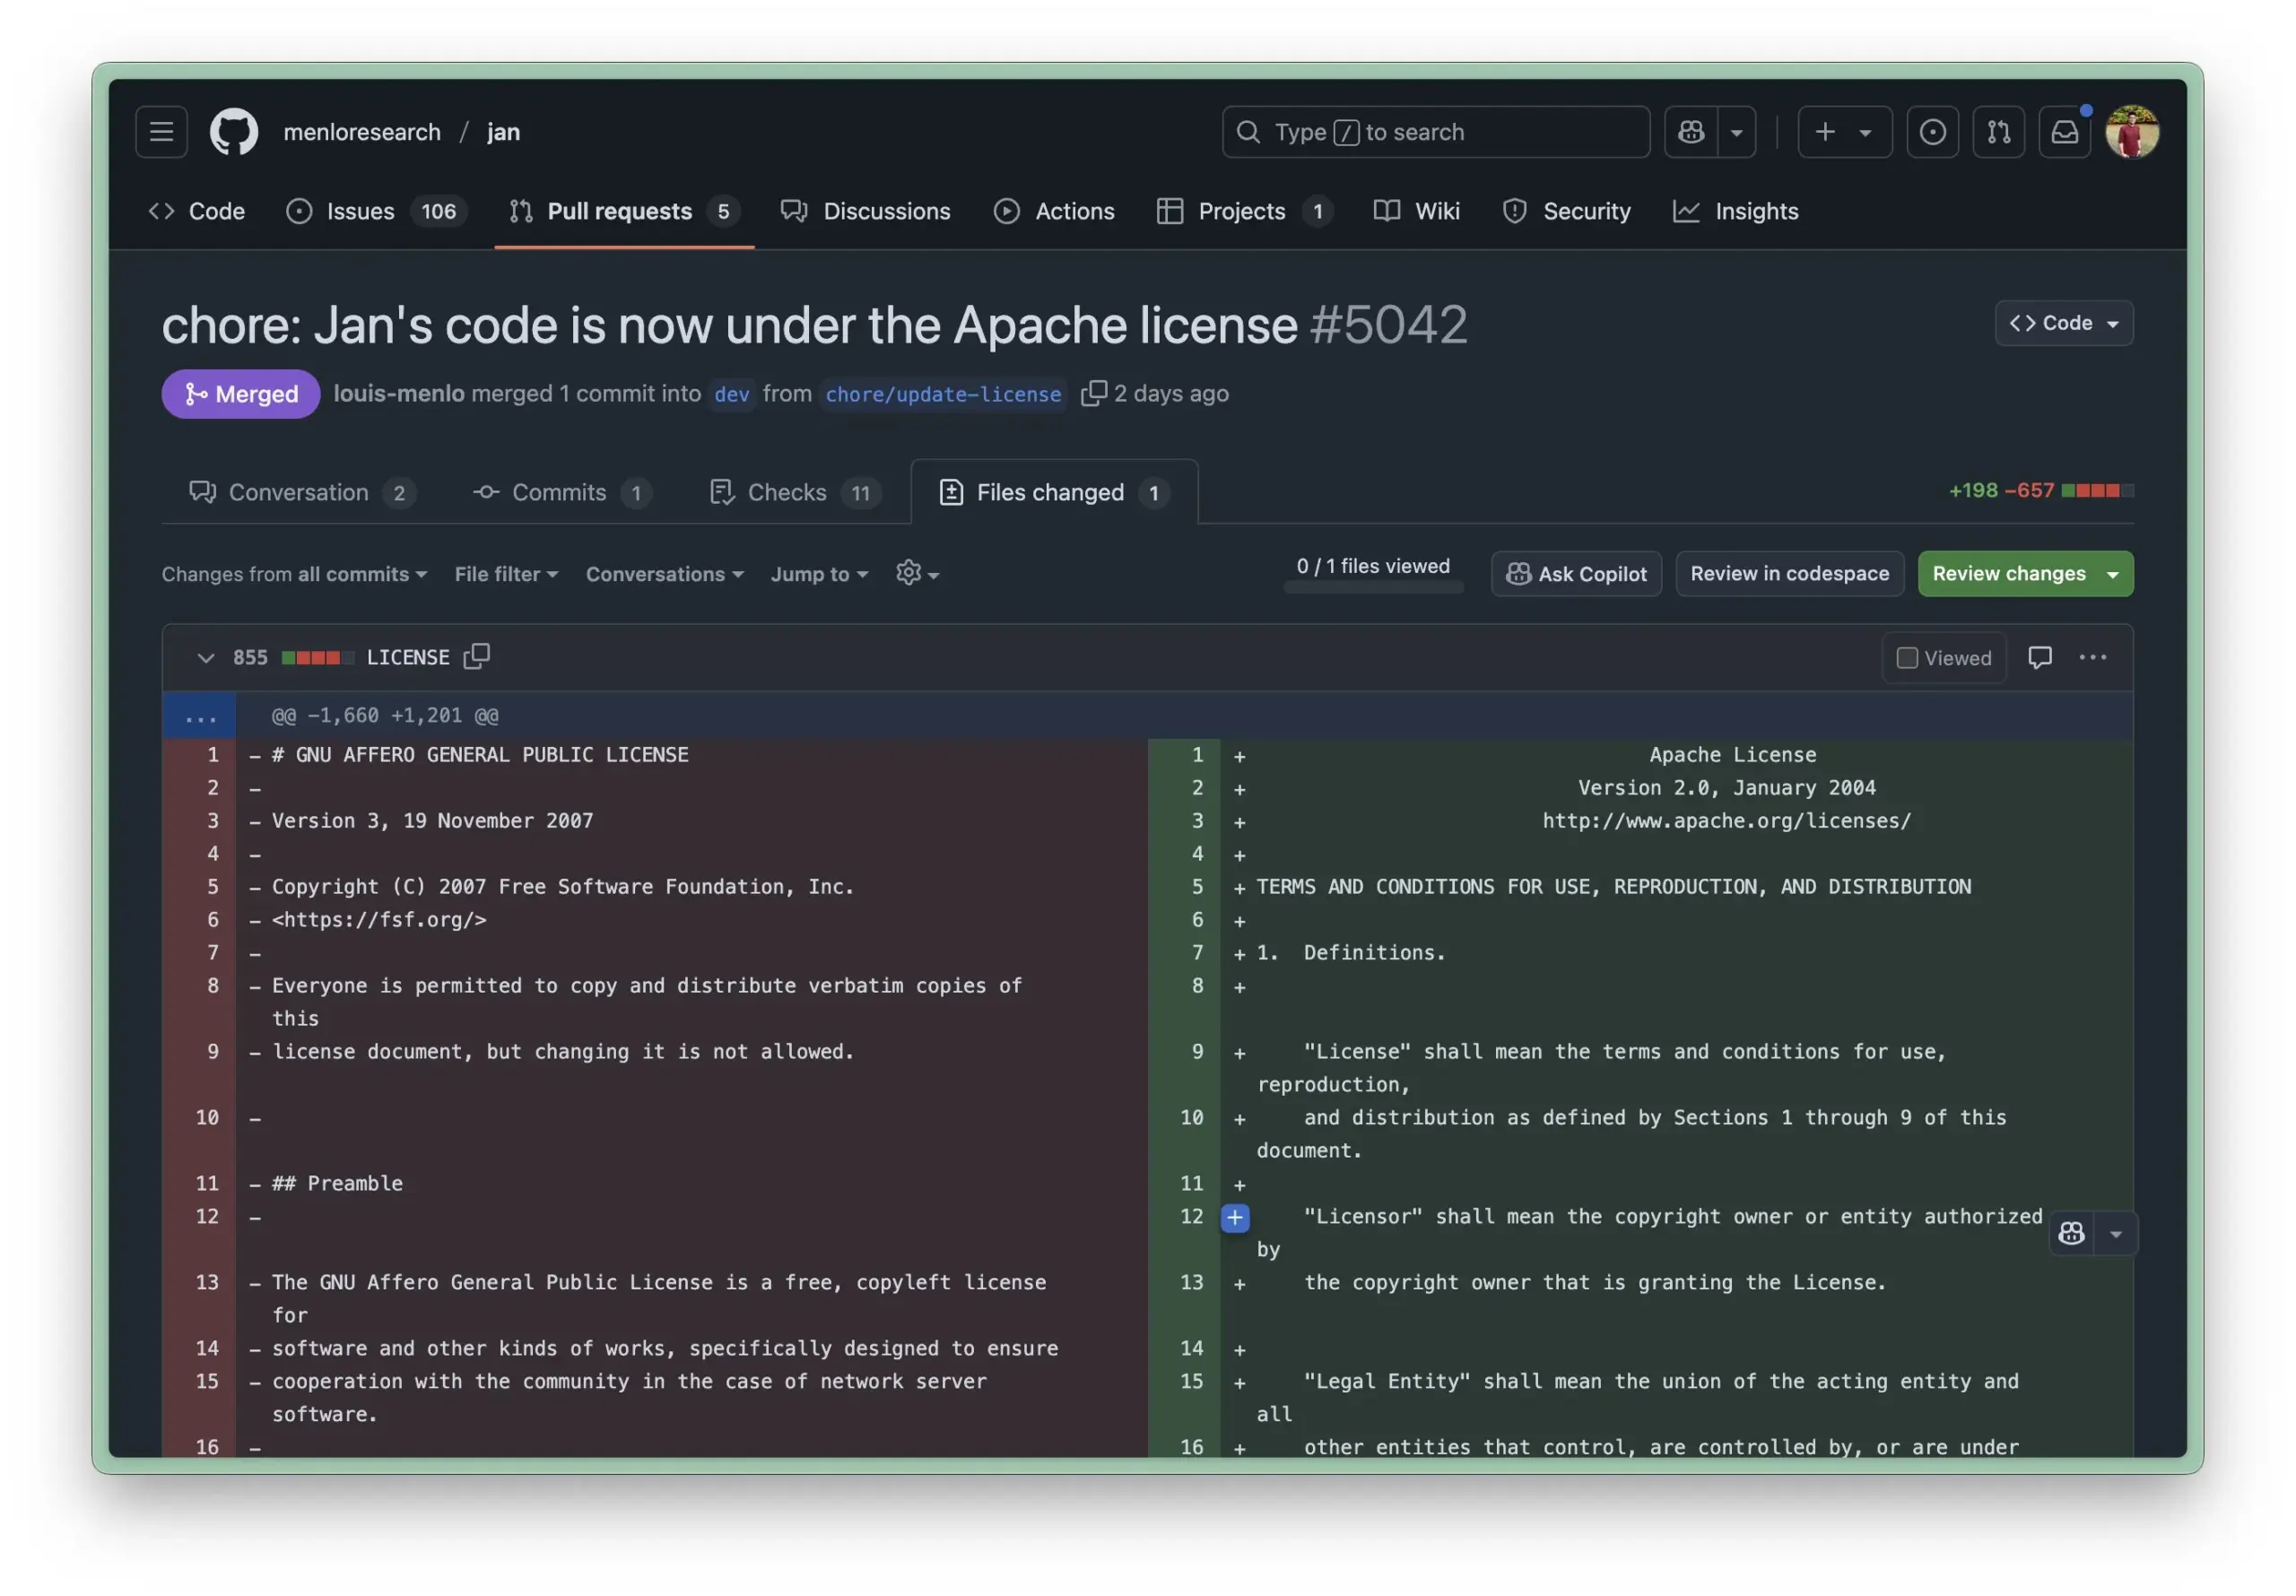Open the user avatar menu
Viewport: 2296px width, 1596px height.
(2132, 131)
